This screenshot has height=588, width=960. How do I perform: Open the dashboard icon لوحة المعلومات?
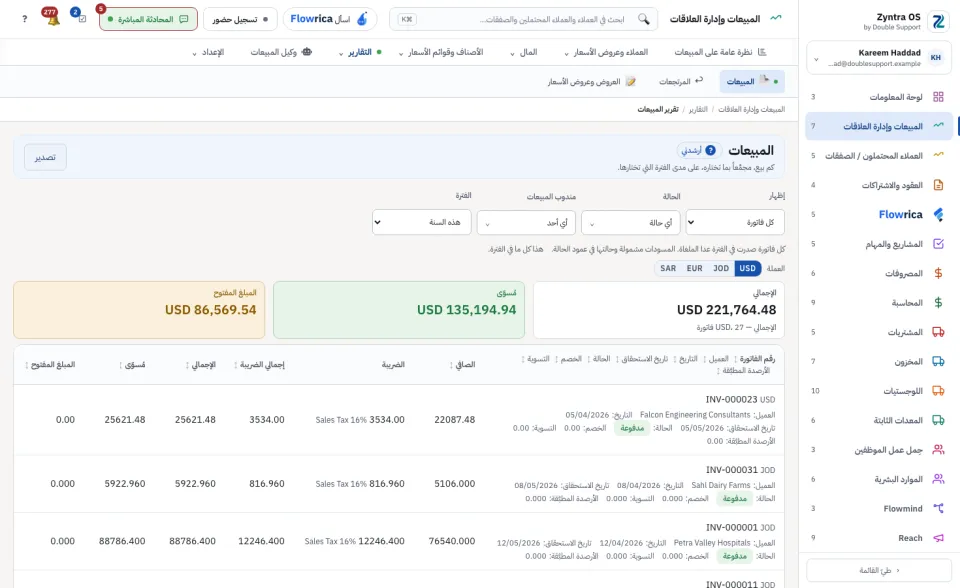point(938,97)
